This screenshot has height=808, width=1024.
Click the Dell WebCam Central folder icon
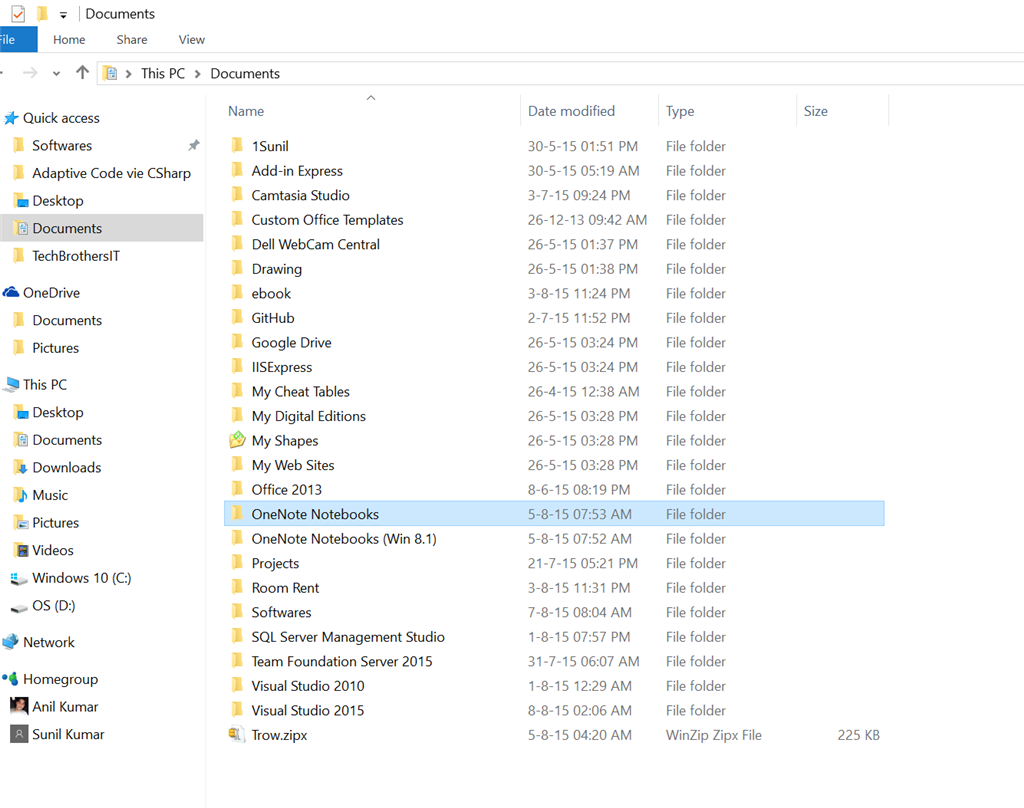pos(237,244)
